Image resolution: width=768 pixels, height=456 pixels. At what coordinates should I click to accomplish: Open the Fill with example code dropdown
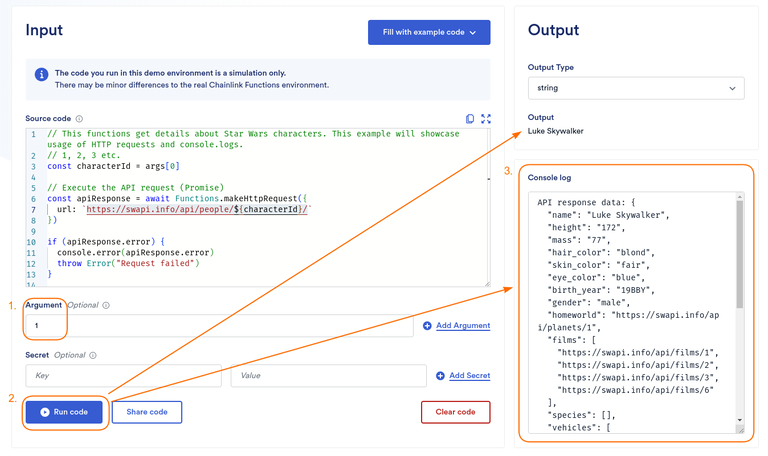pyautogui.click(x=429, y=32)
